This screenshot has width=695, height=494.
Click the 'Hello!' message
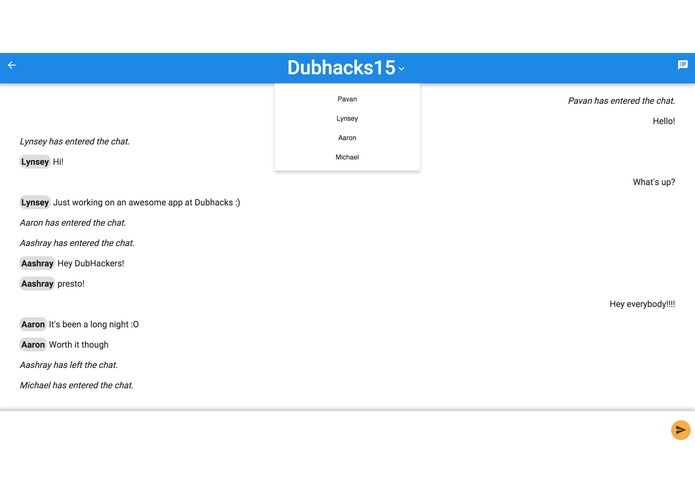(664, 121)
